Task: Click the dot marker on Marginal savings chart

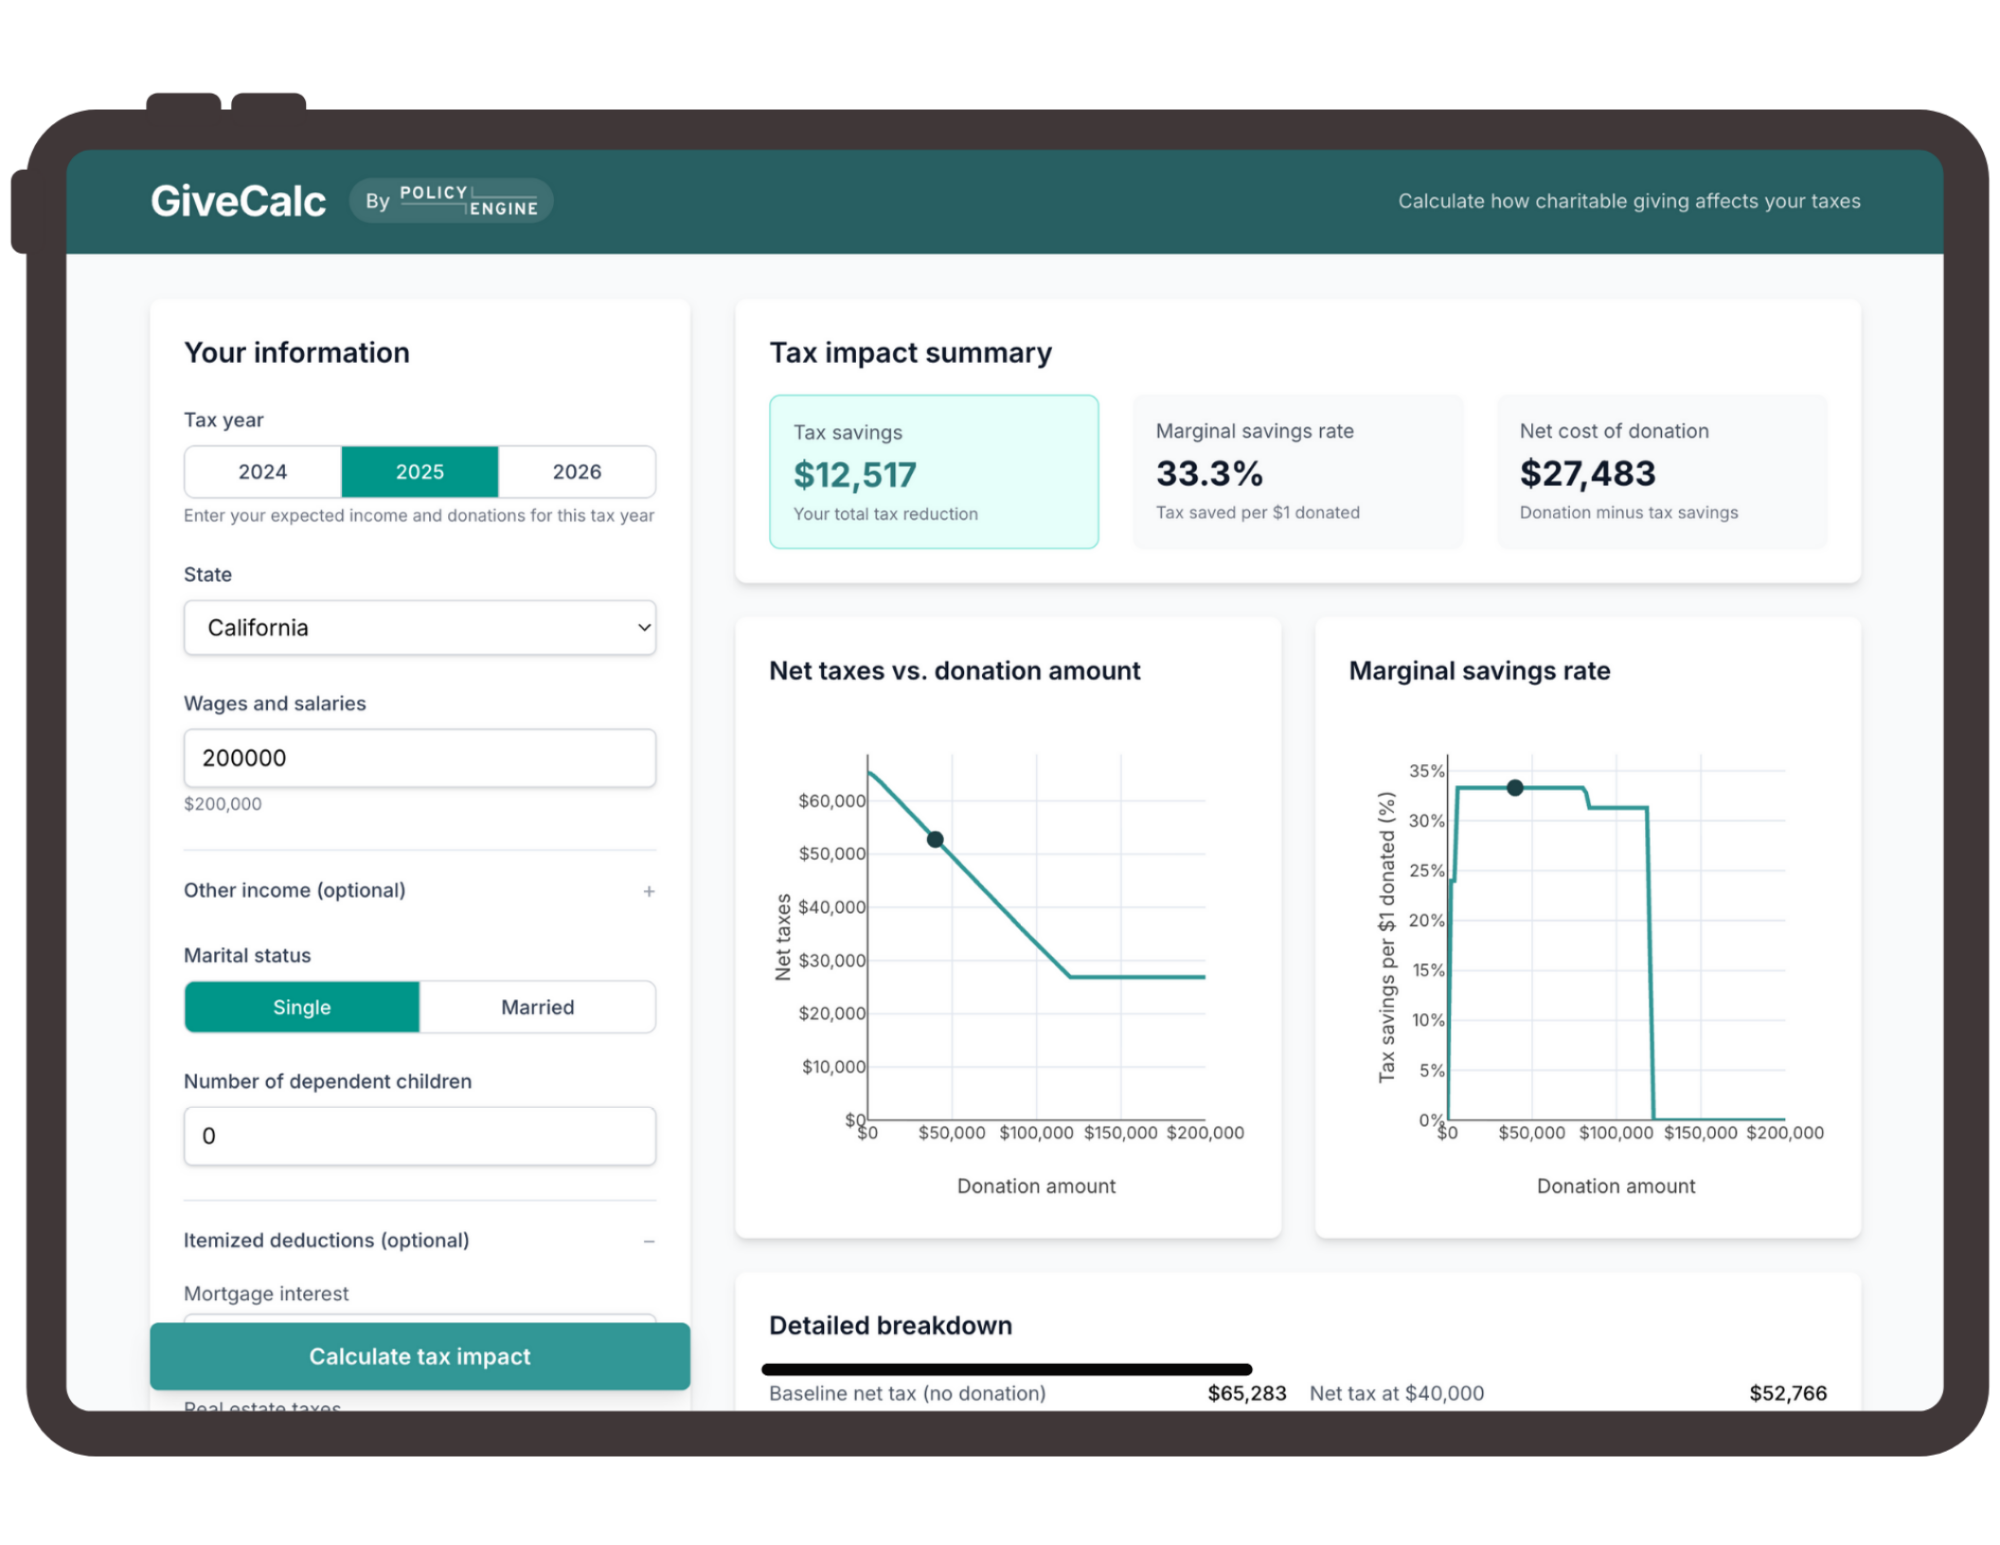Action: 1515,788
